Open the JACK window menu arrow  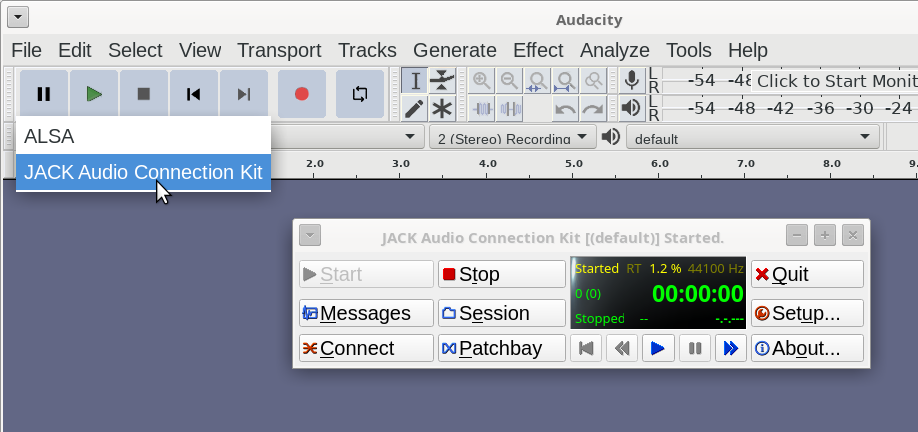310,235
